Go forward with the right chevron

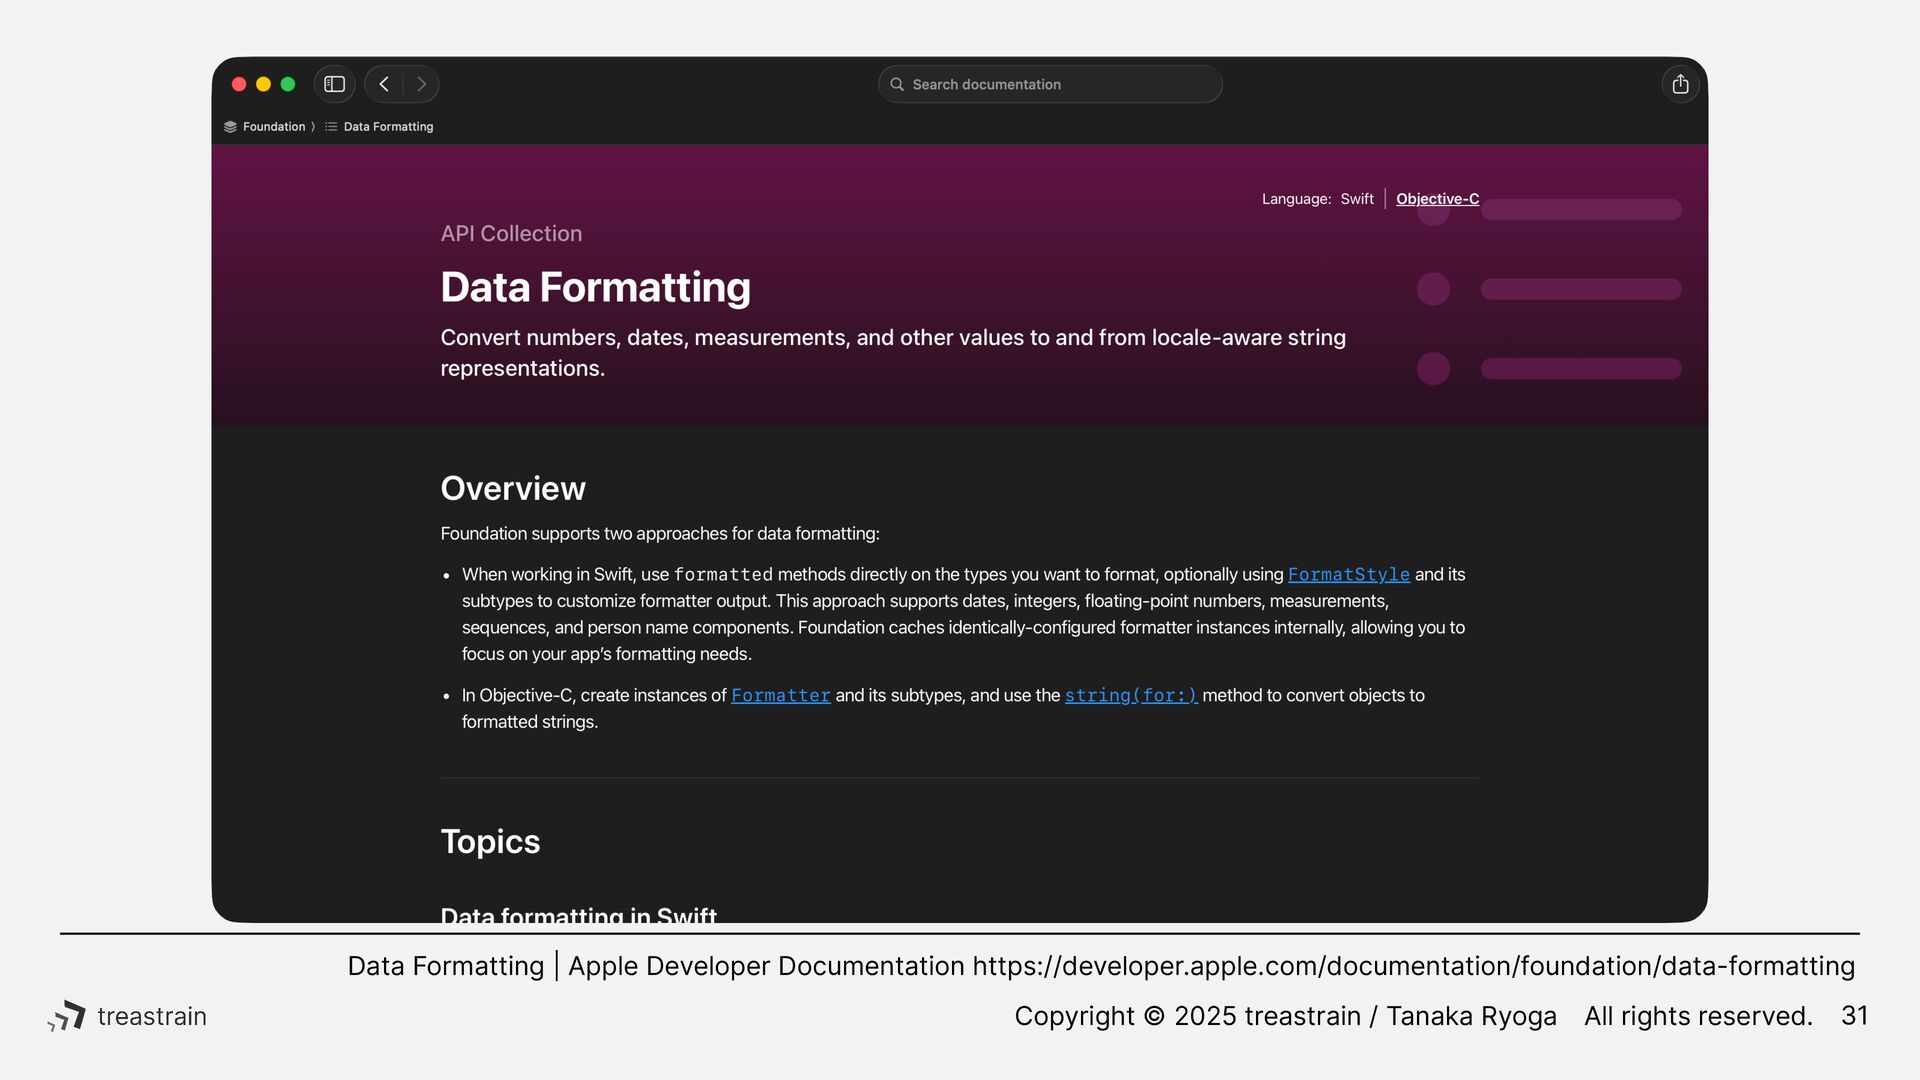[421, 84]
